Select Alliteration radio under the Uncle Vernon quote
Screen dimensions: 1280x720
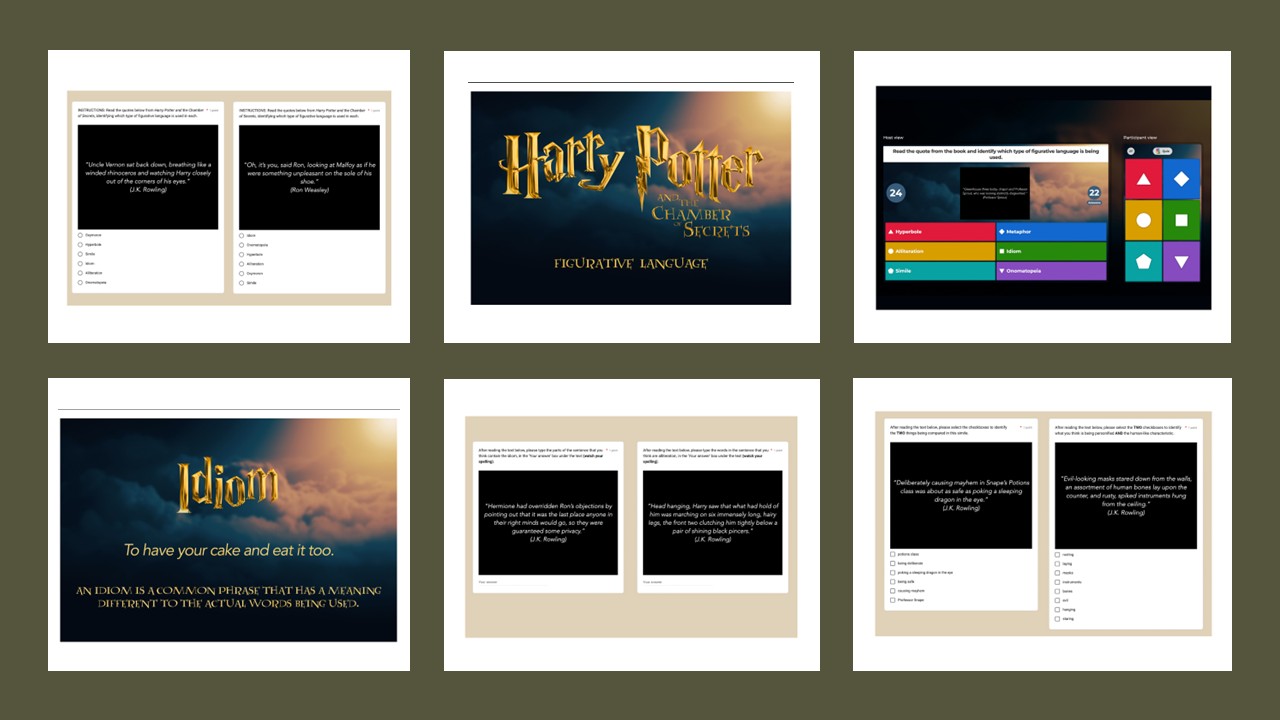pos(80,273)
